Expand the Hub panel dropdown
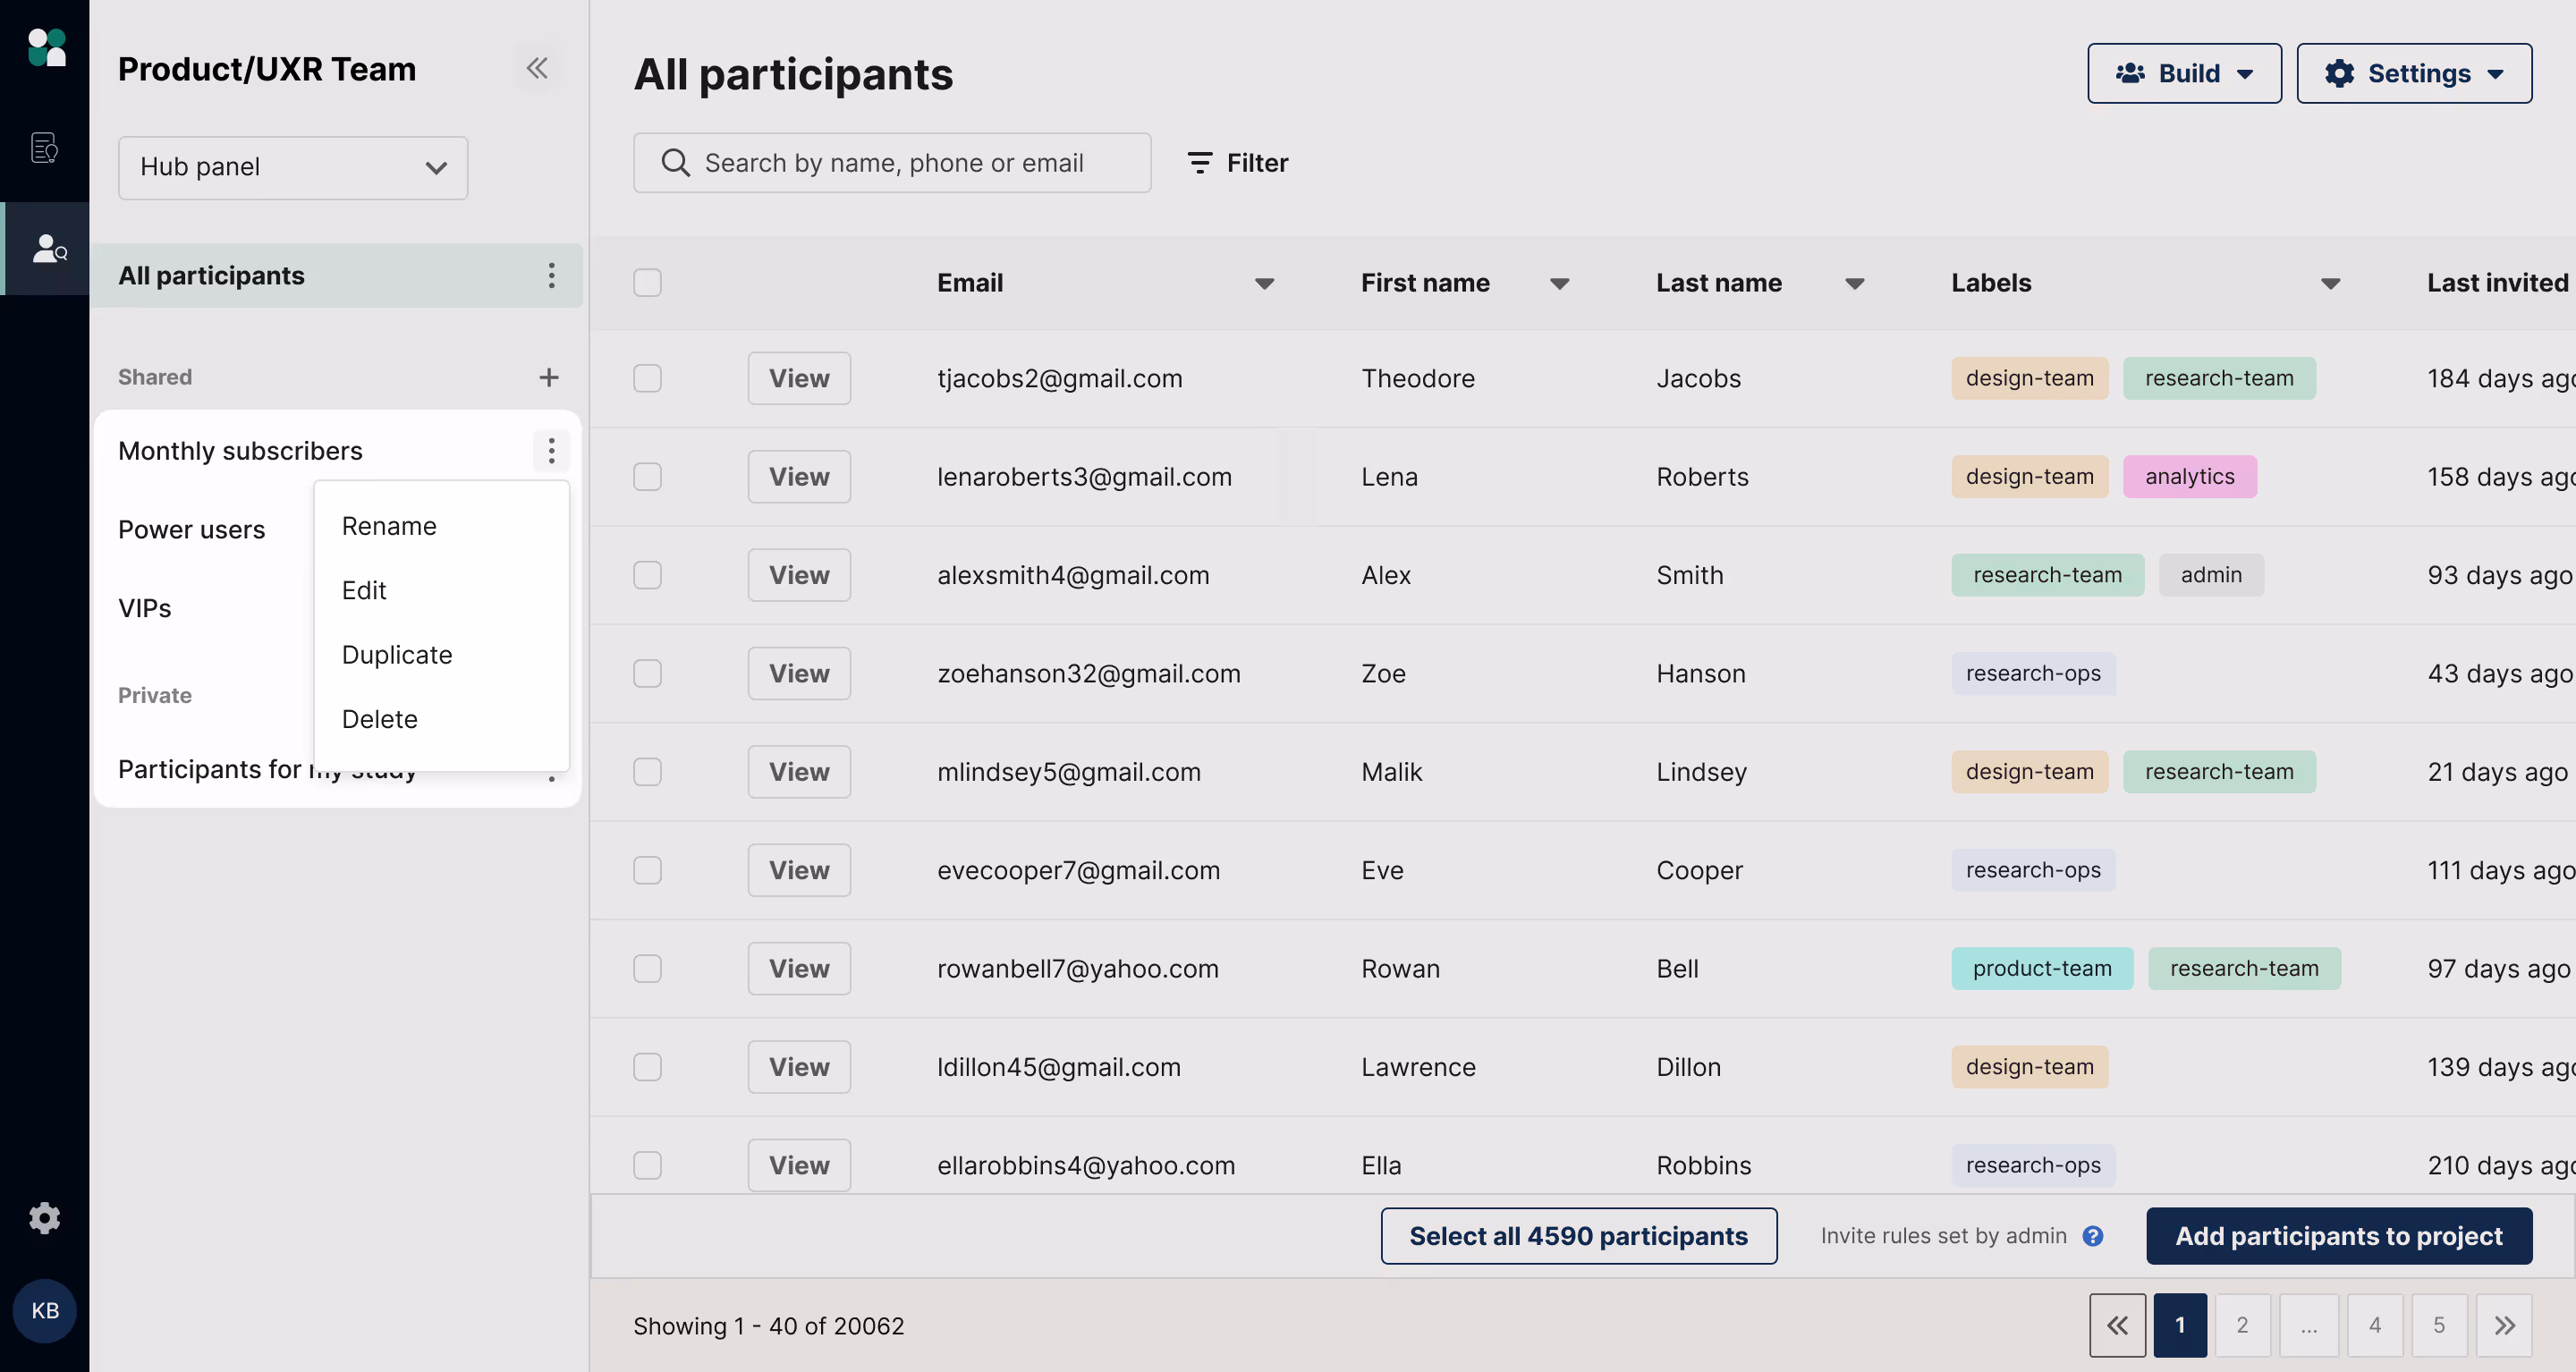This screenshot has height=1372, width=2576. pos(293,167)
